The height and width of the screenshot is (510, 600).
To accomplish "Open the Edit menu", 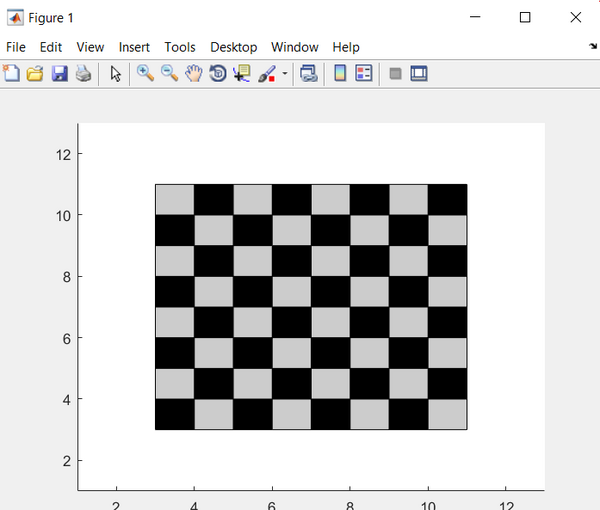I will [x=51, y=47].
